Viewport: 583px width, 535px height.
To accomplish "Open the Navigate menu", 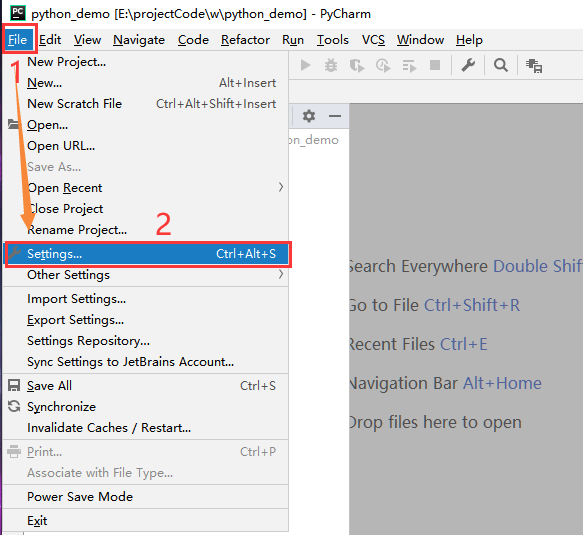I will tap(139, 40).
